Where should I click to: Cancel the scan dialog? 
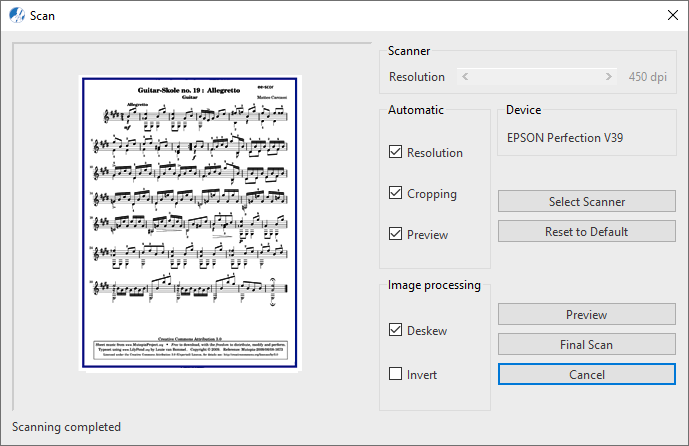tap(587, 374)
